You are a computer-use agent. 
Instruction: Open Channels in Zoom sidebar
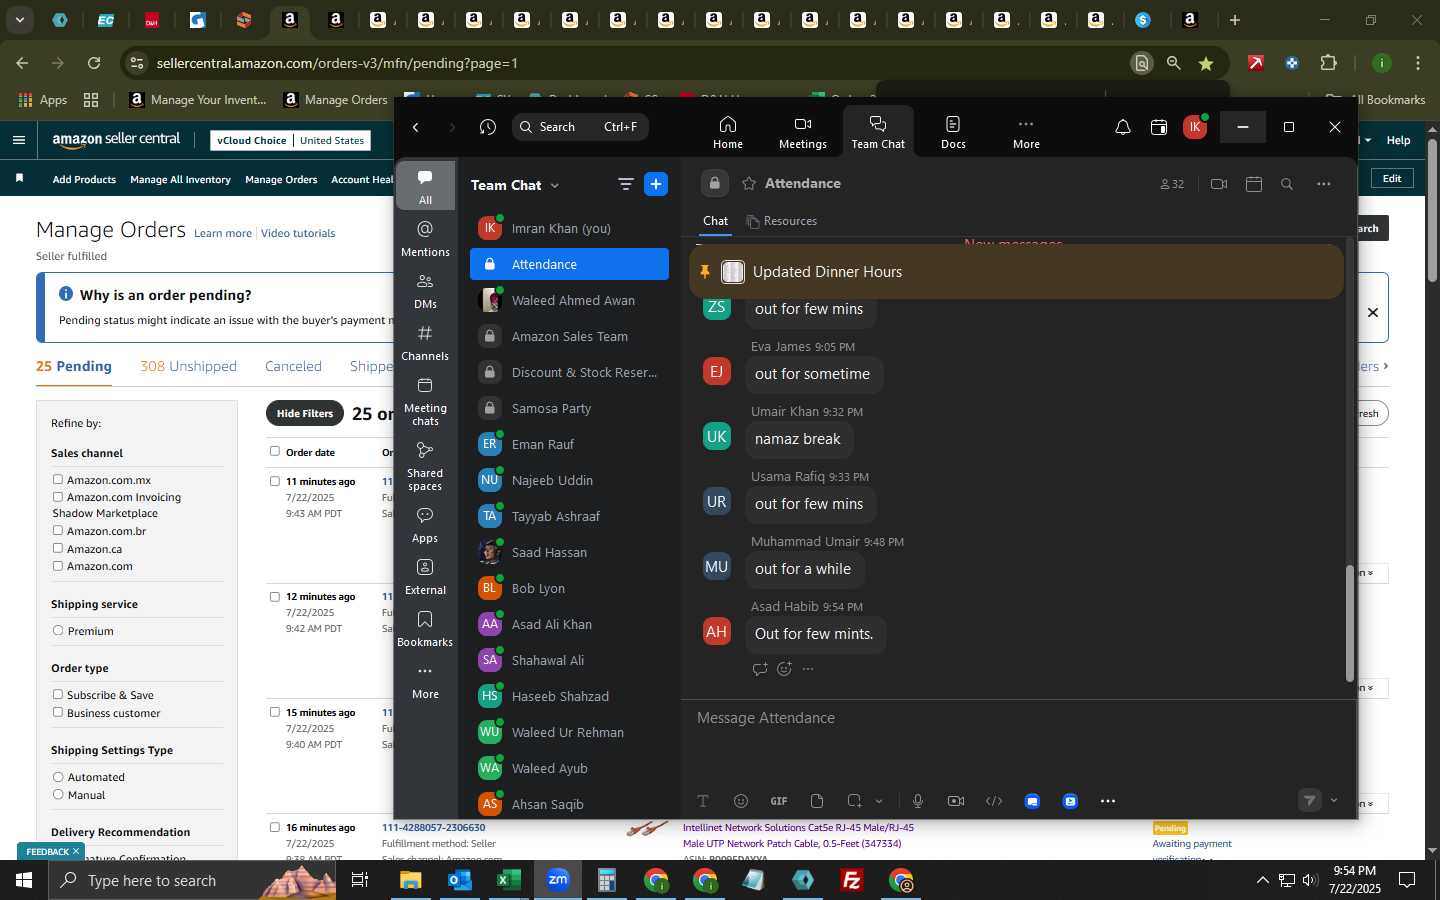pyautogui.click(x=425, y=342)
